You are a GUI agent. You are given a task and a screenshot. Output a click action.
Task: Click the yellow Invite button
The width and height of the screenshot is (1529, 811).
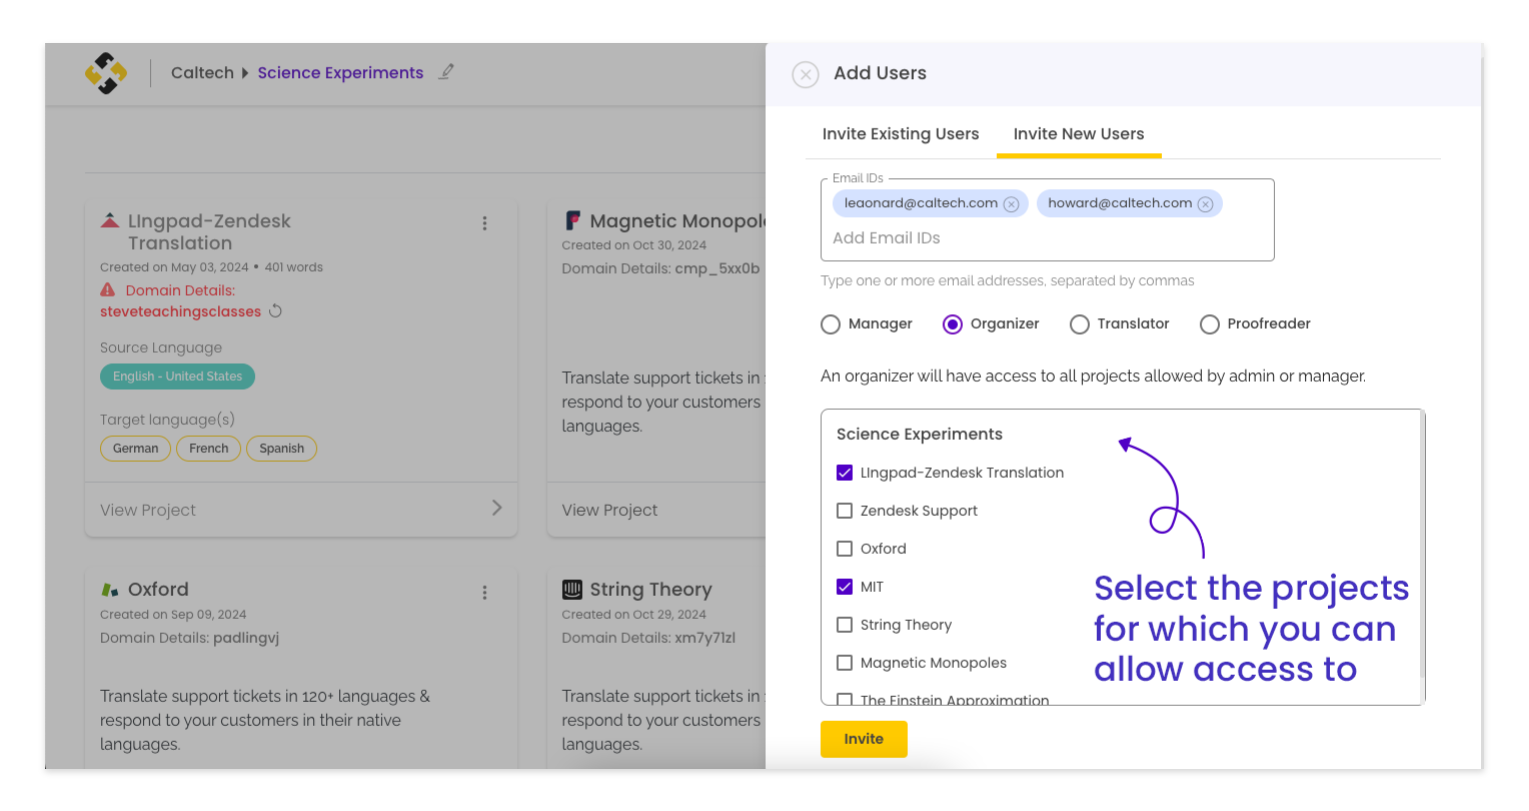(x=863, y=739)
